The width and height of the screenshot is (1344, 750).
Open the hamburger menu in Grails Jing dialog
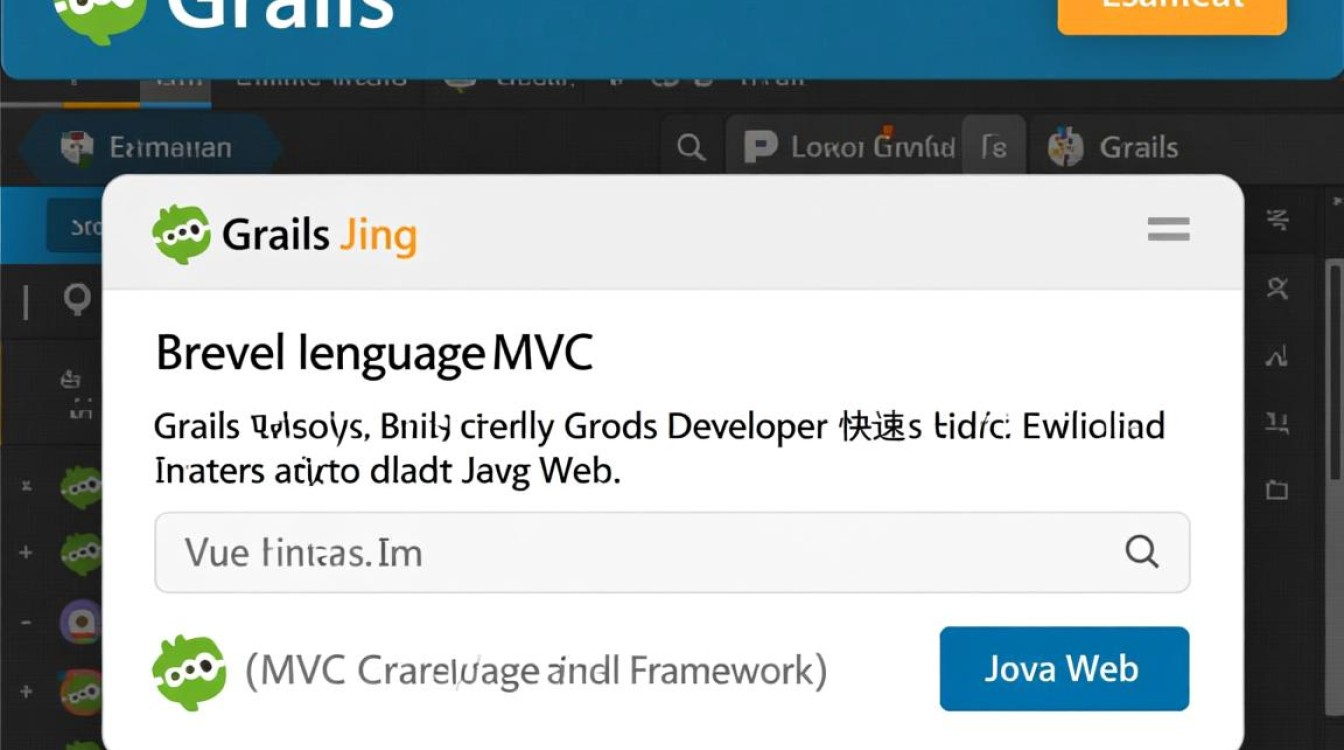click(x=1168, y=230)
